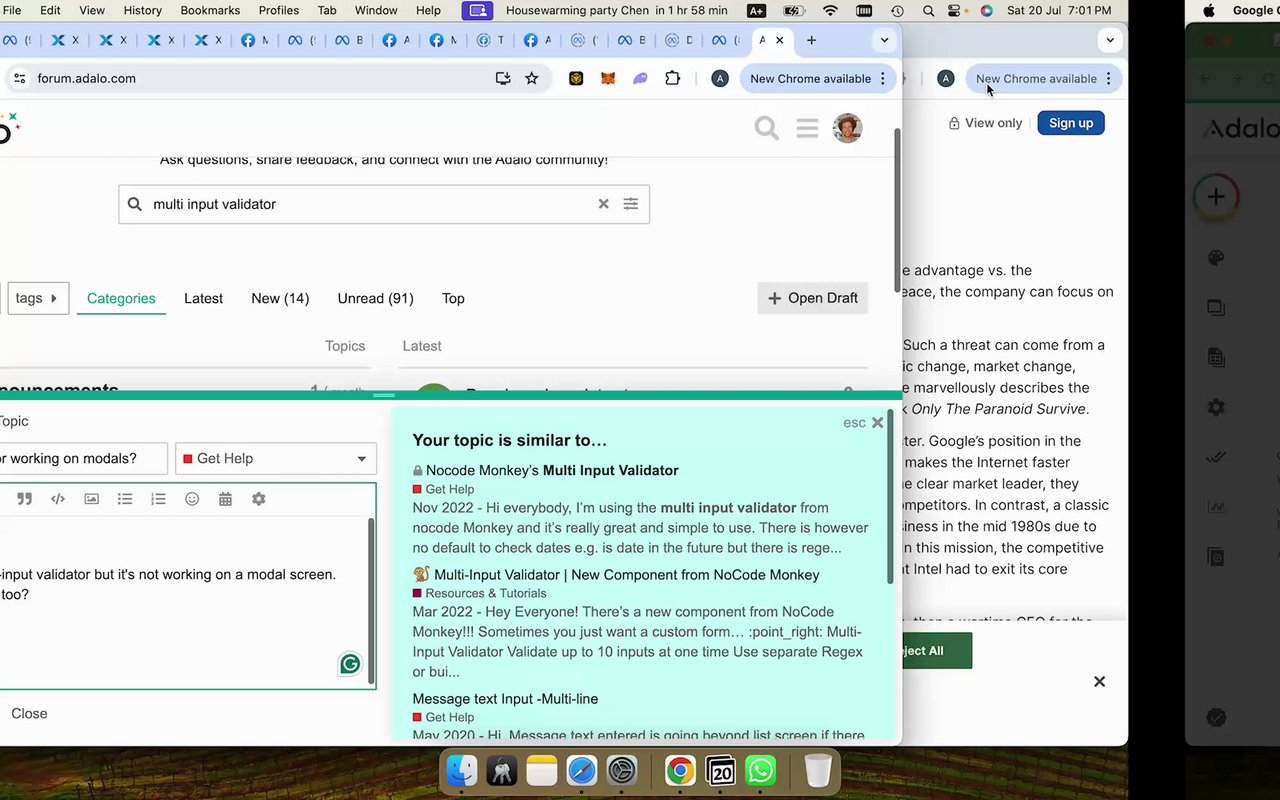
Task: Open Google Chrome from the Dock
Action: (680, 771)
